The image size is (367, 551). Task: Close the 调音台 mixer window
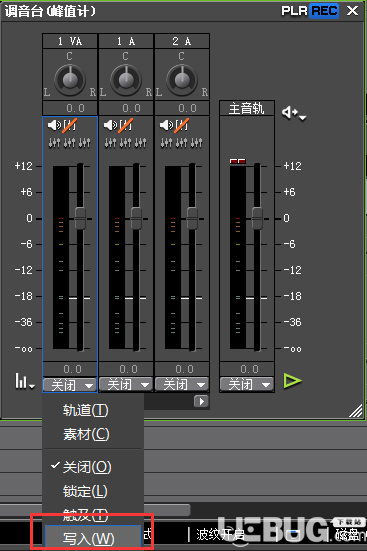[352, 11]
